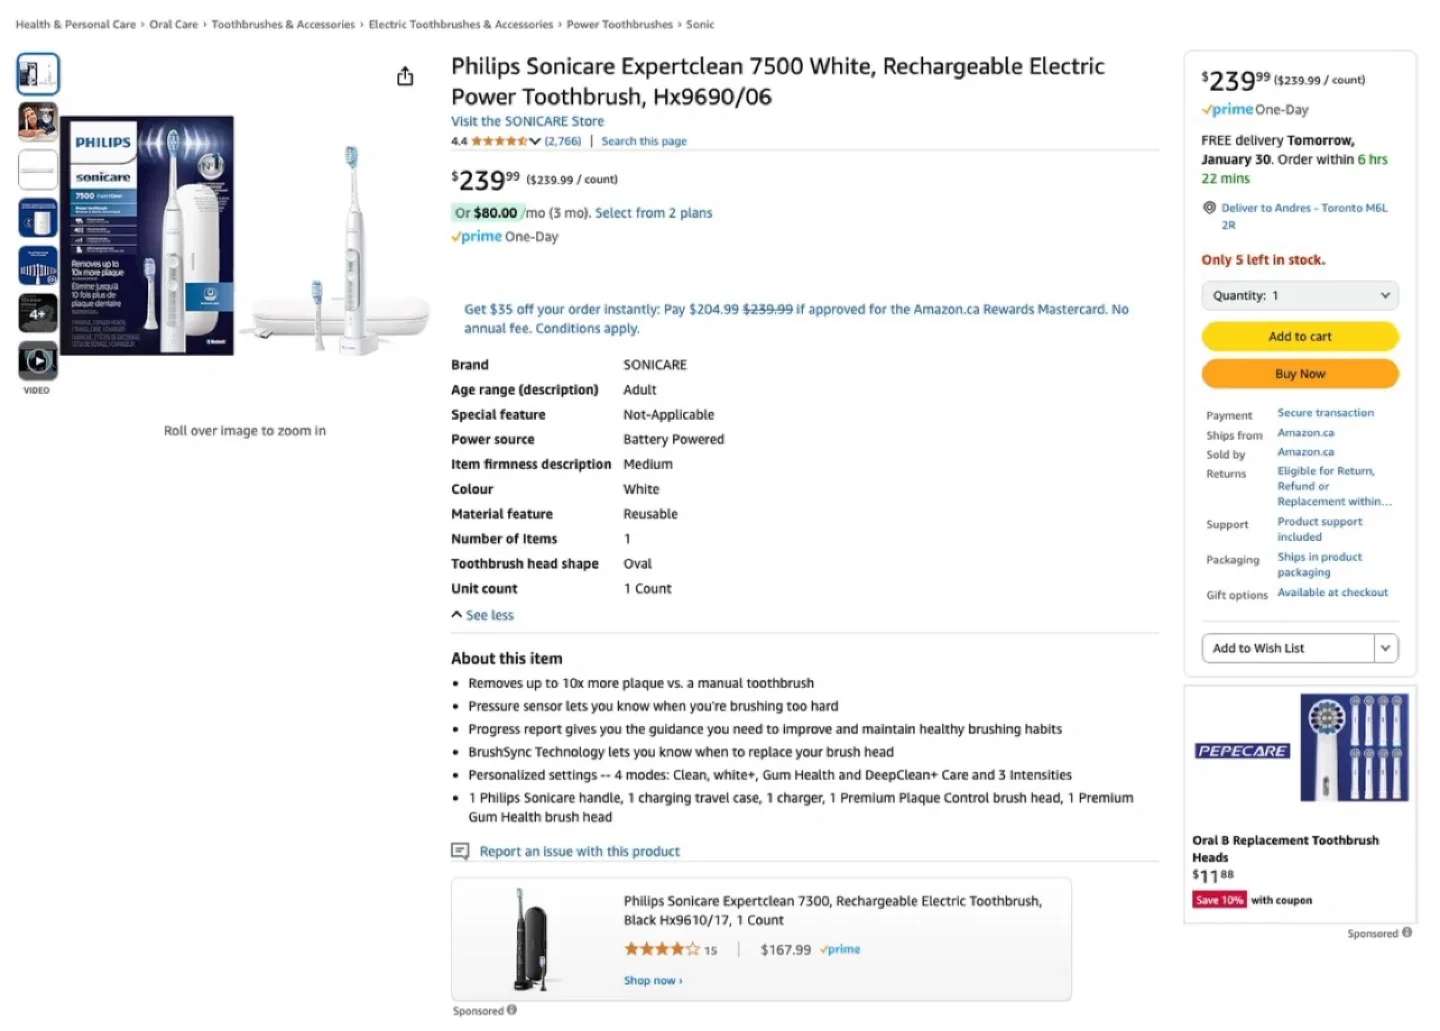The image size is (1440, 1031).
Task: Click the Add to cart button
Action: click(1299, 336)
